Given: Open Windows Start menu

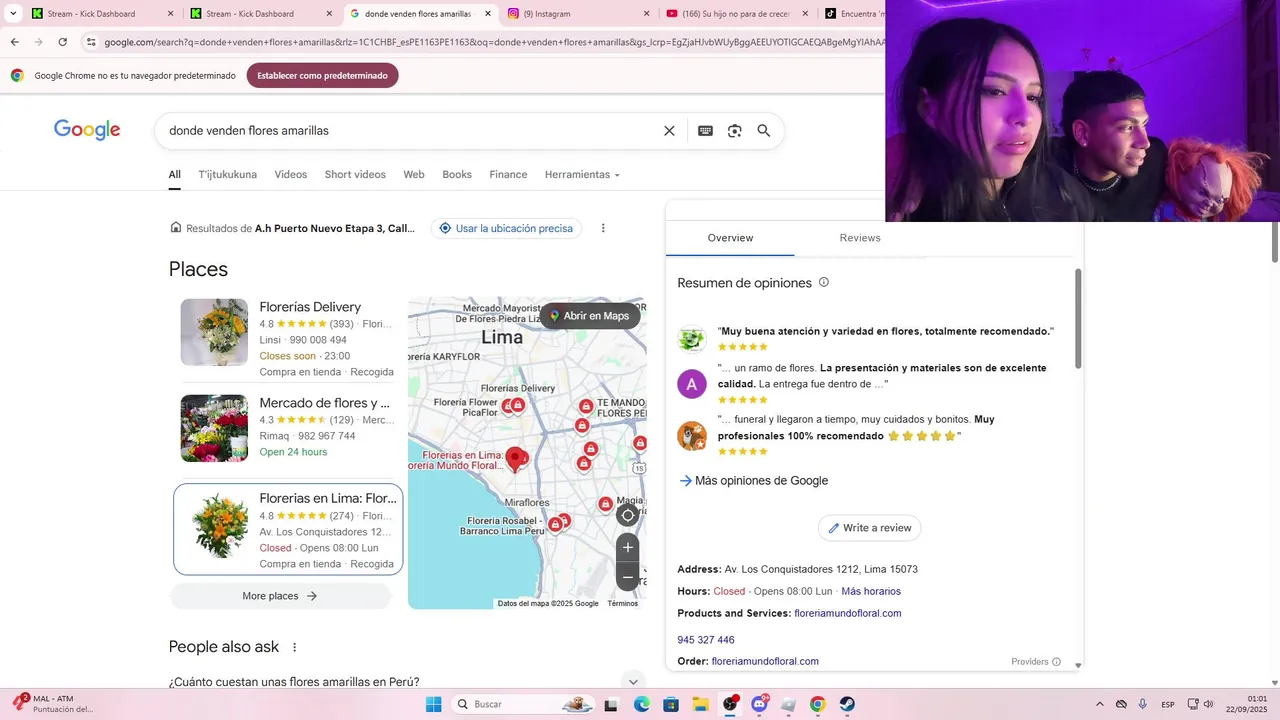Looking at the screenshot, I should [x=433, y=704].
